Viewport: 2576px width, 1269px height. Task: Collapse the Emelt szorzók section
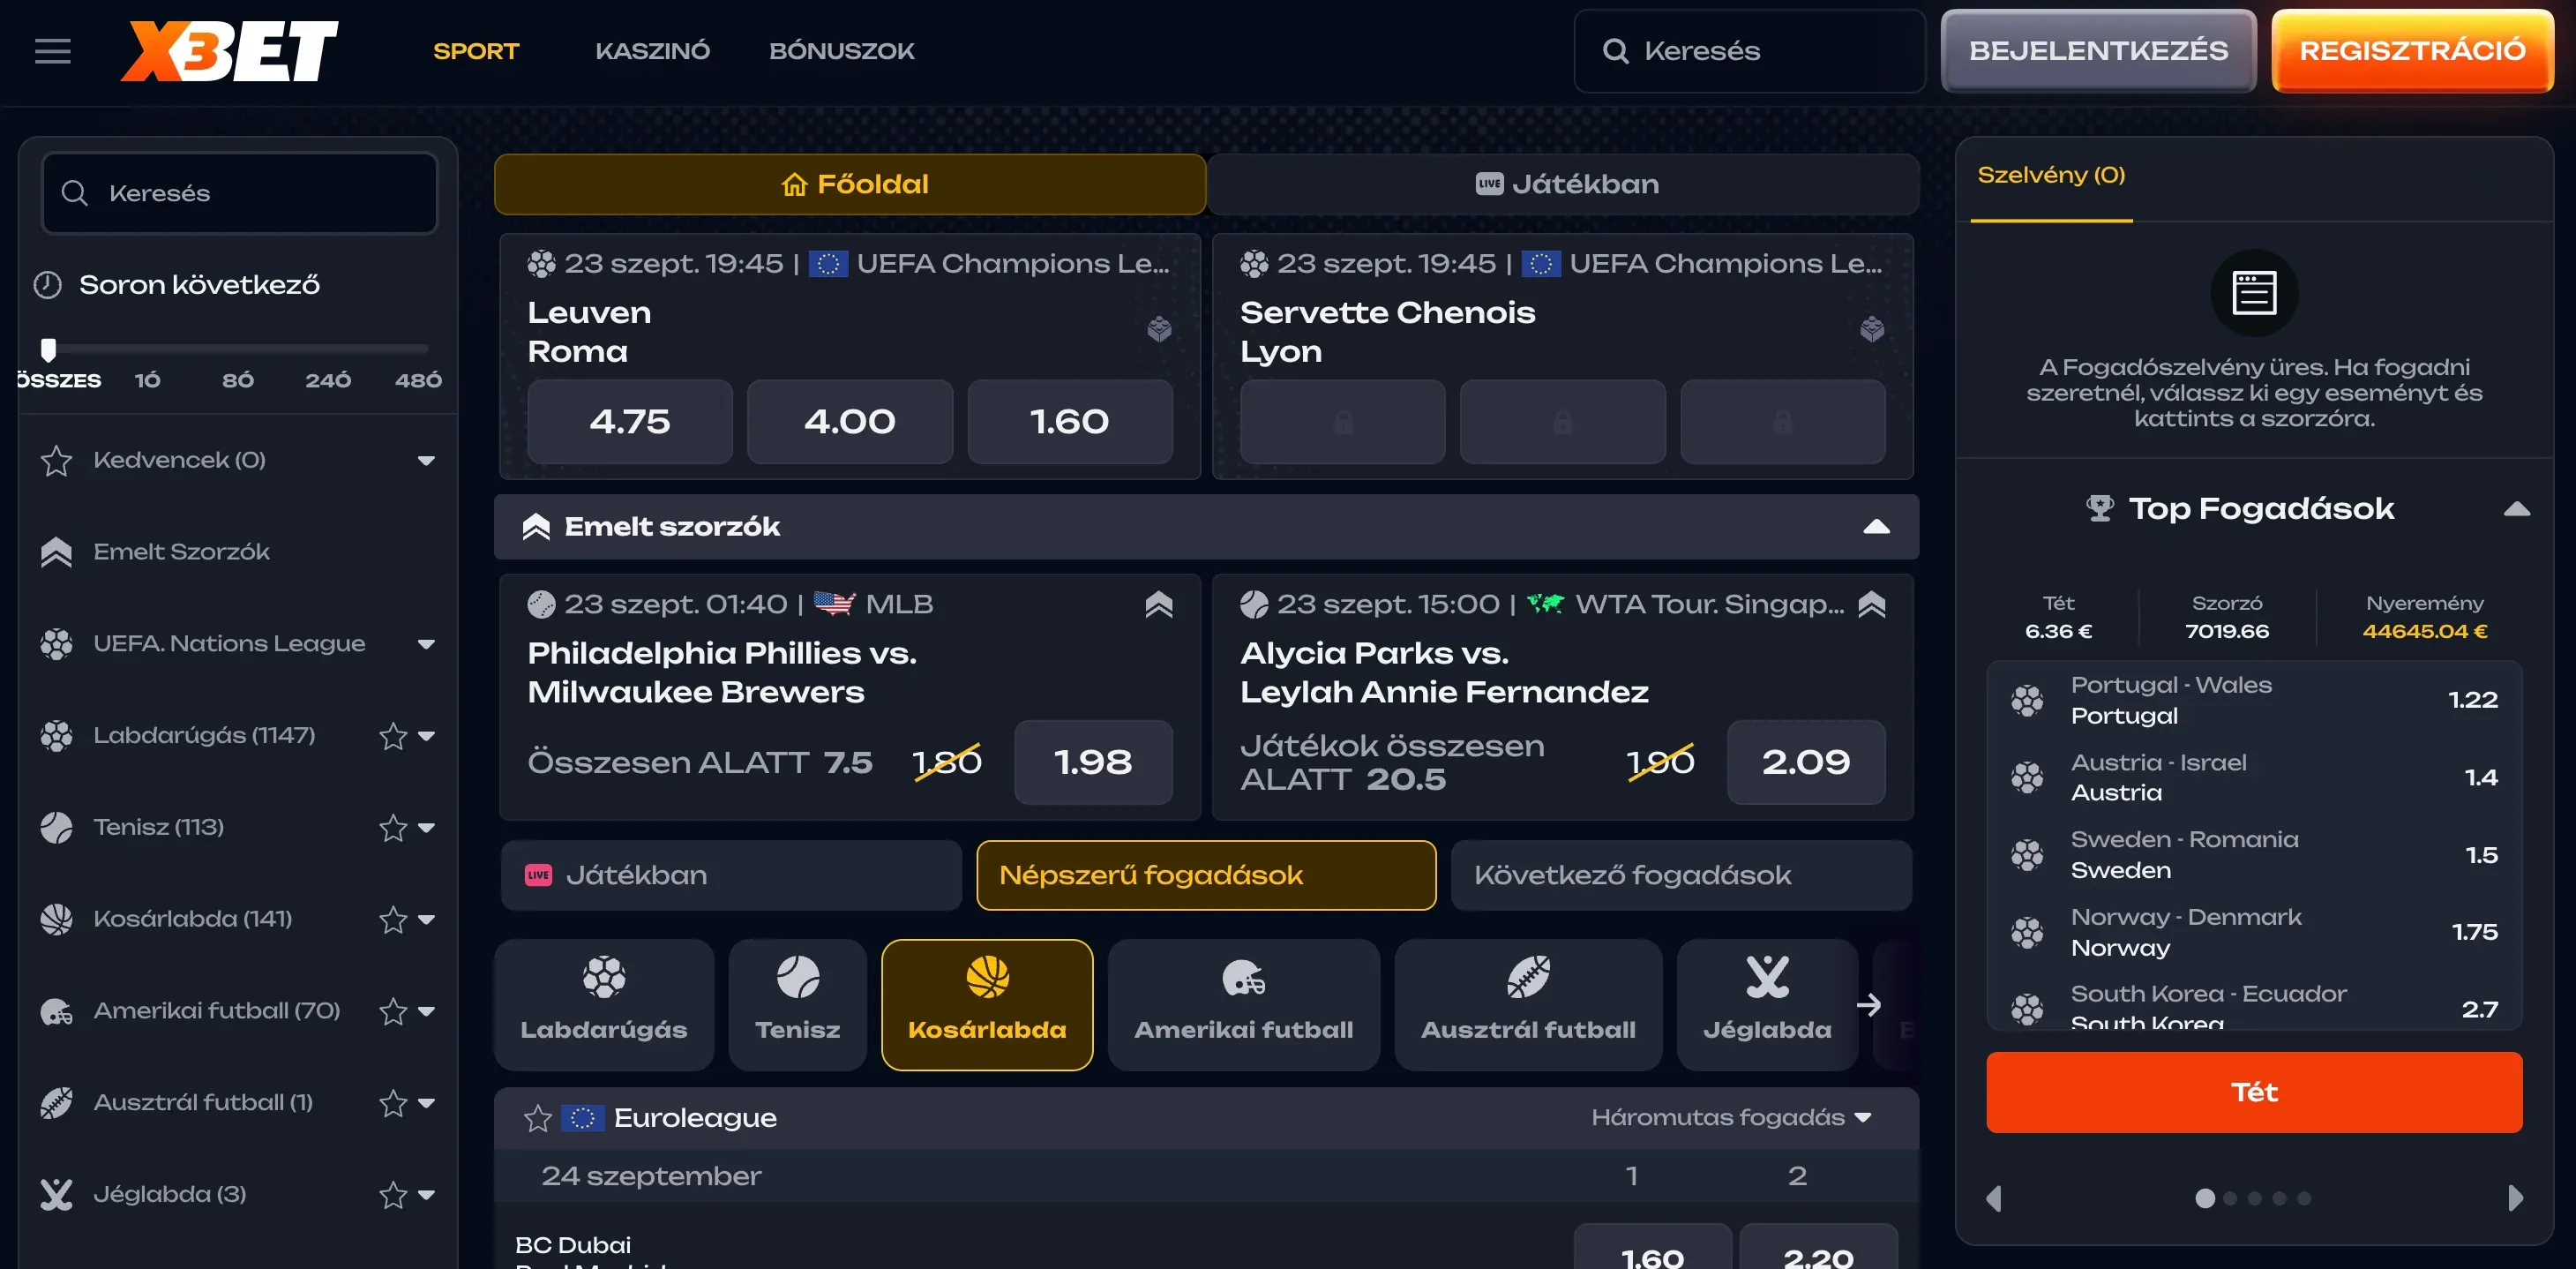[x=1876, y=527]
